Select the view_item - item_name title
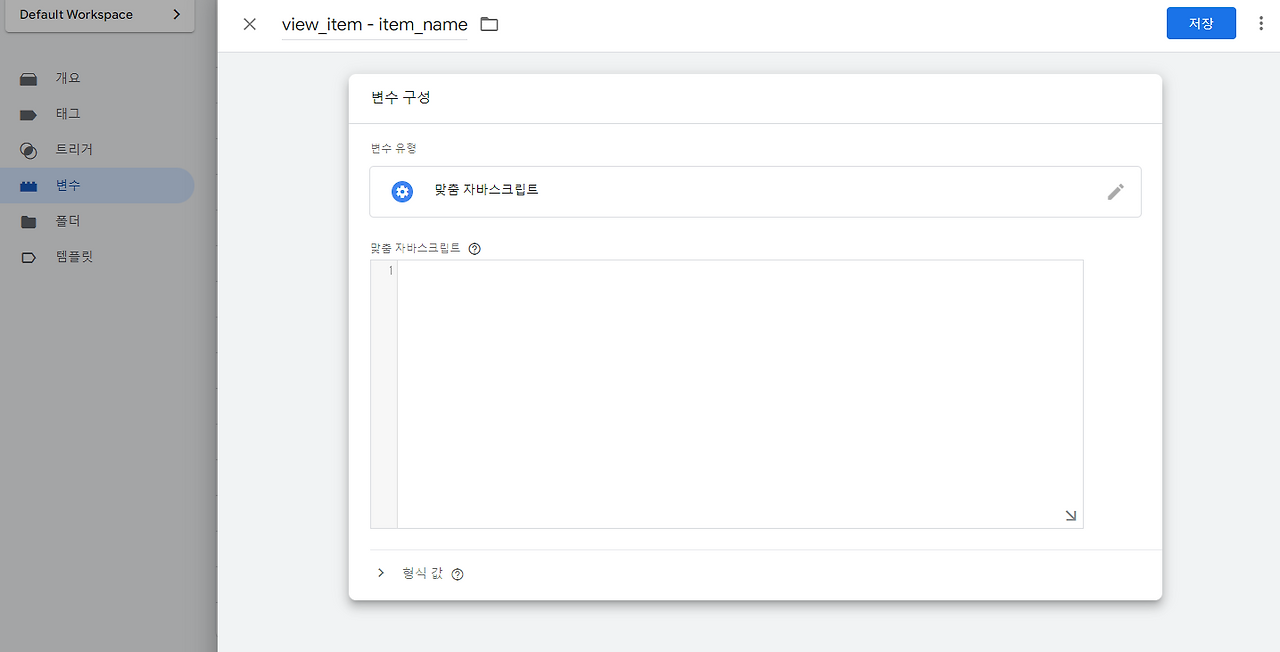 [x=374, y=24]
